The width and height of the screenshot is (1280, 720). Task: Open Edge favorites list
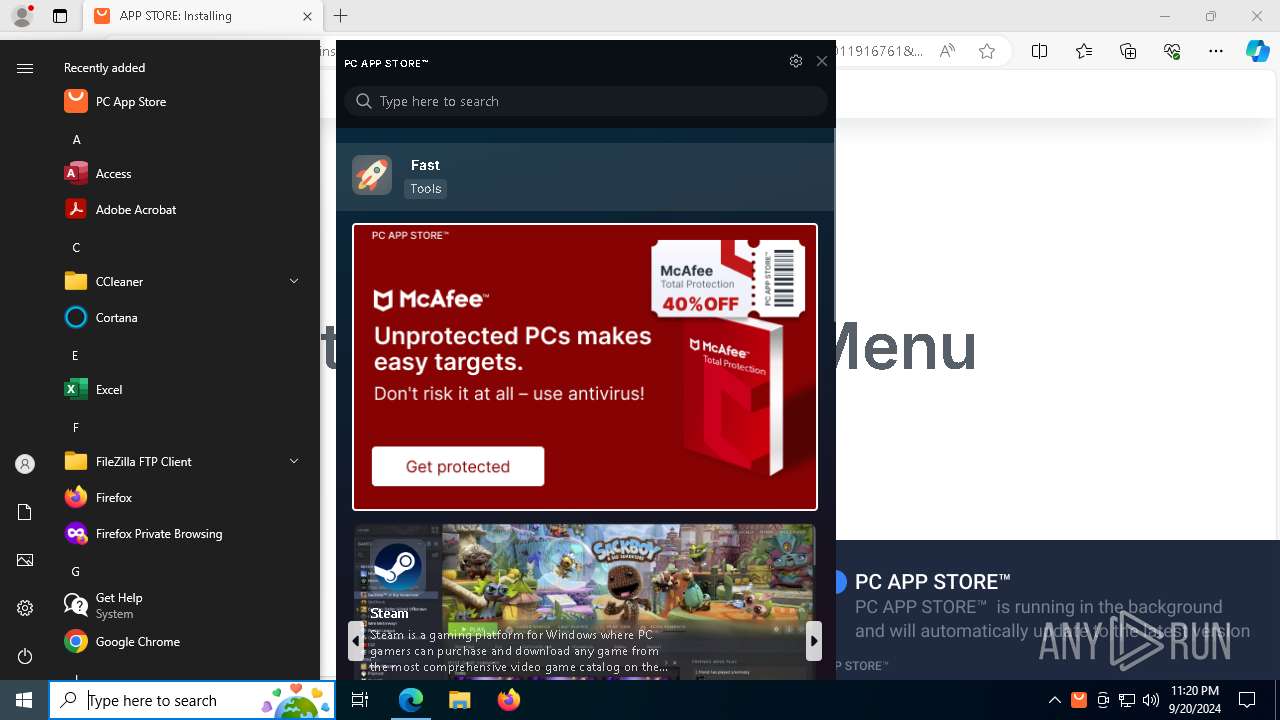[1084, 51]
